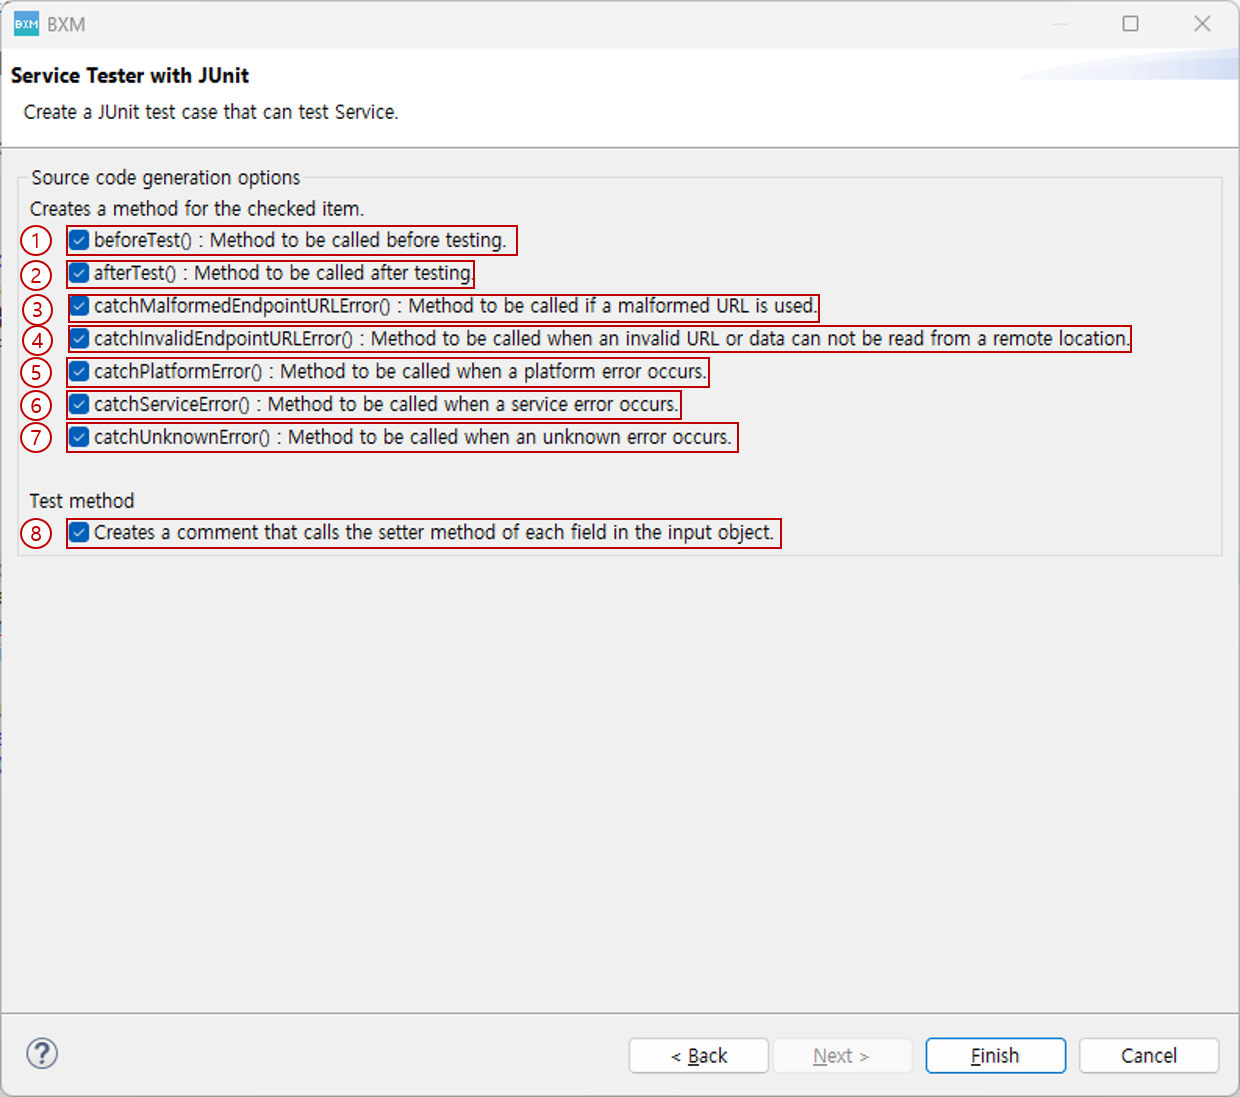Image resolution: width=1240 pixels, height=1097 pixels.
Task: Click the Service Tester with JUnit heading
Action: coord(129,75)
